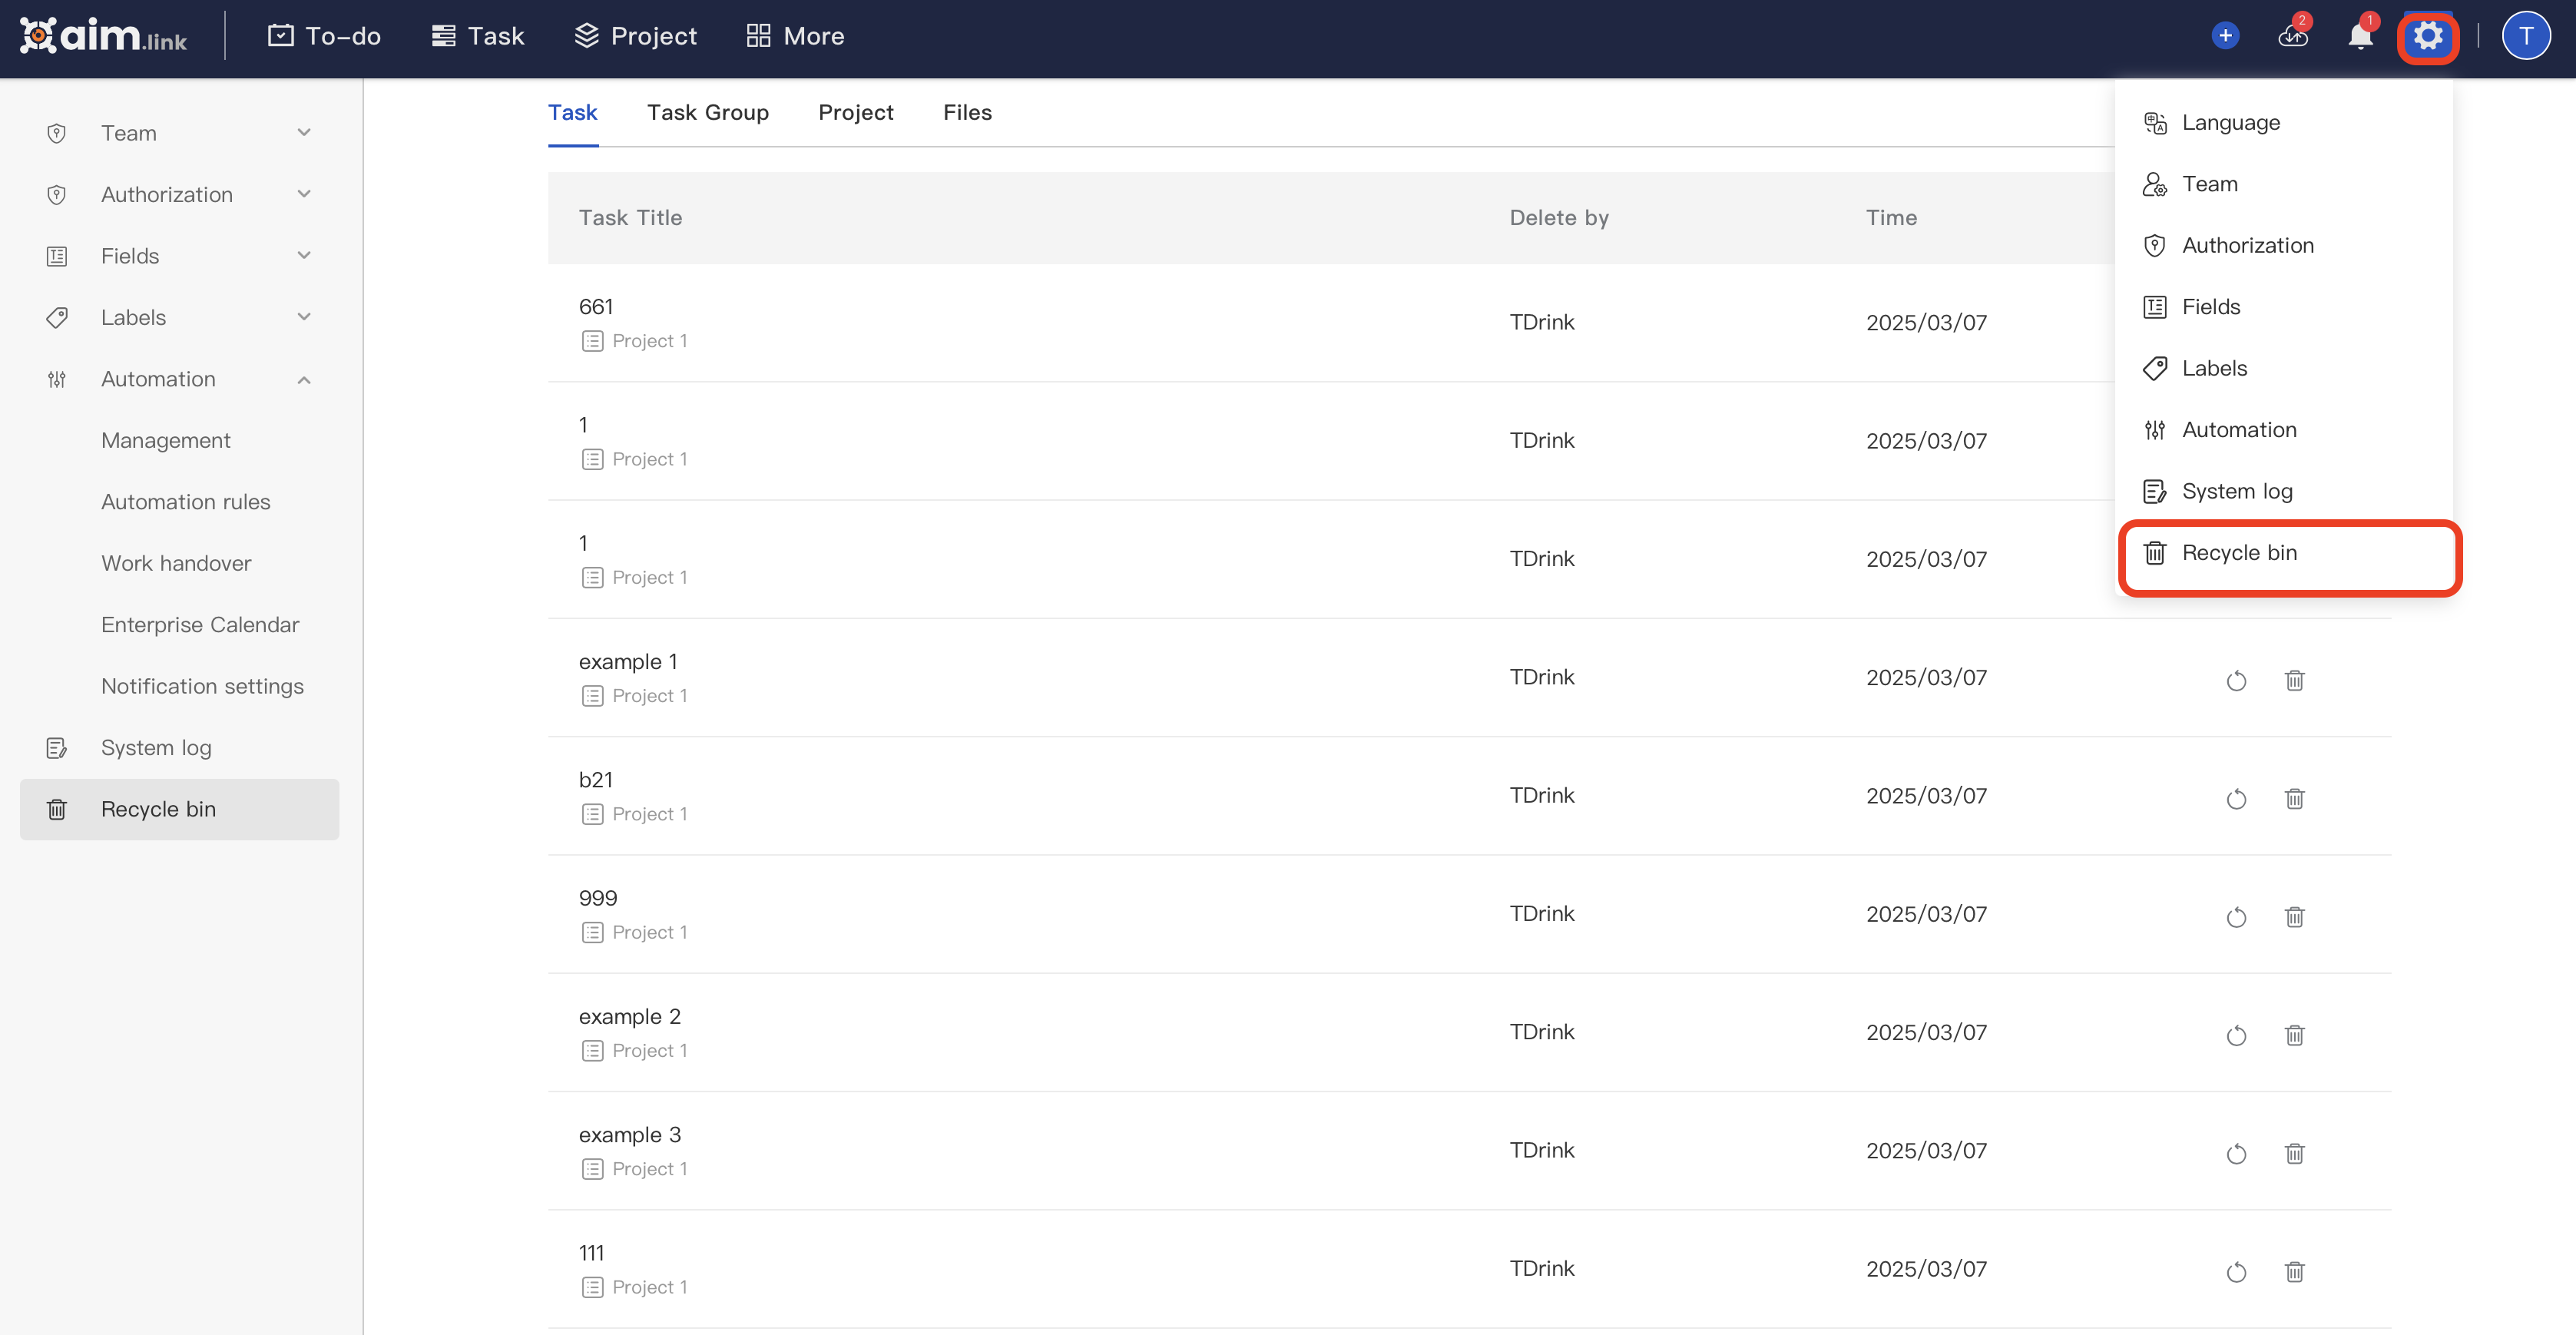Open Automation rules in sidebar
Screen dimensions: 2576x1335
185,502
